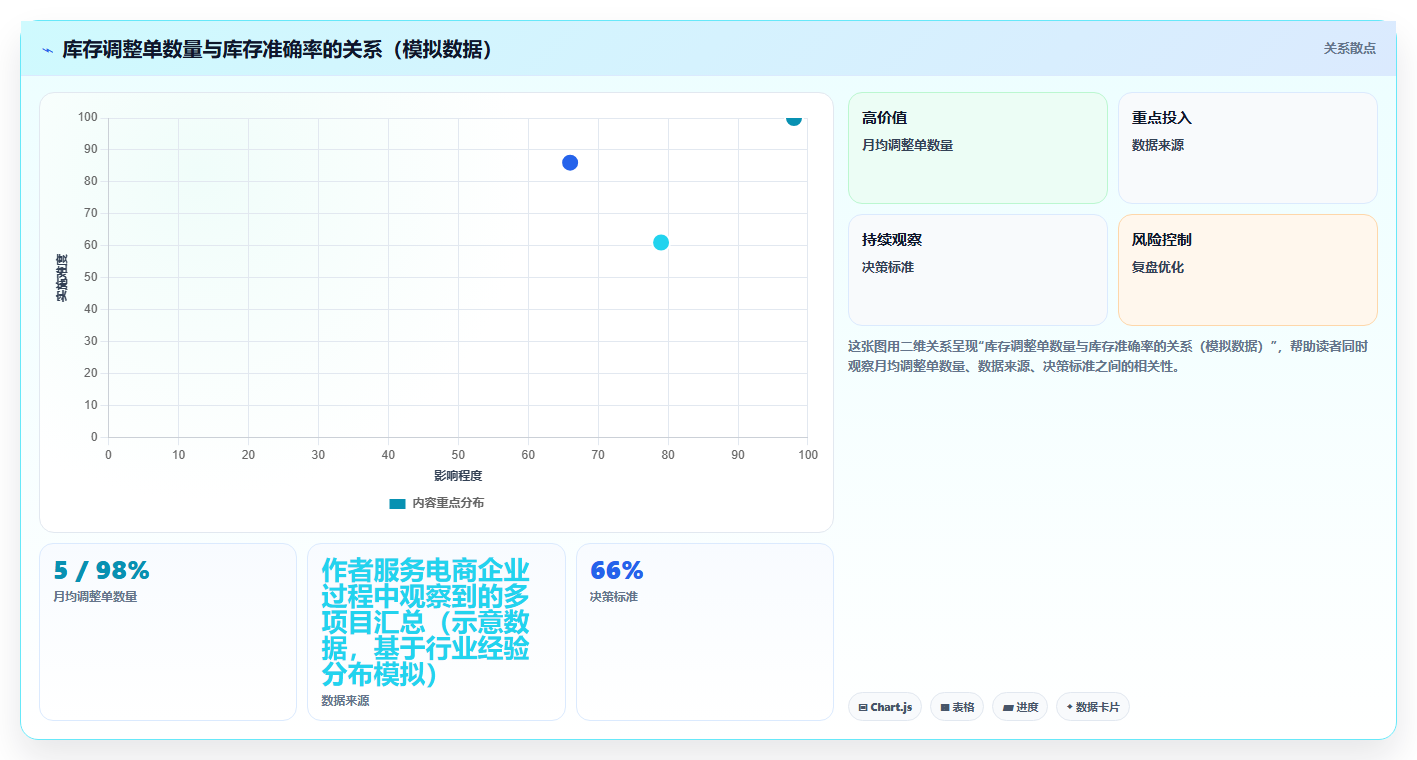Click the 影响程度 x-axis title

[x=458, y=476]
